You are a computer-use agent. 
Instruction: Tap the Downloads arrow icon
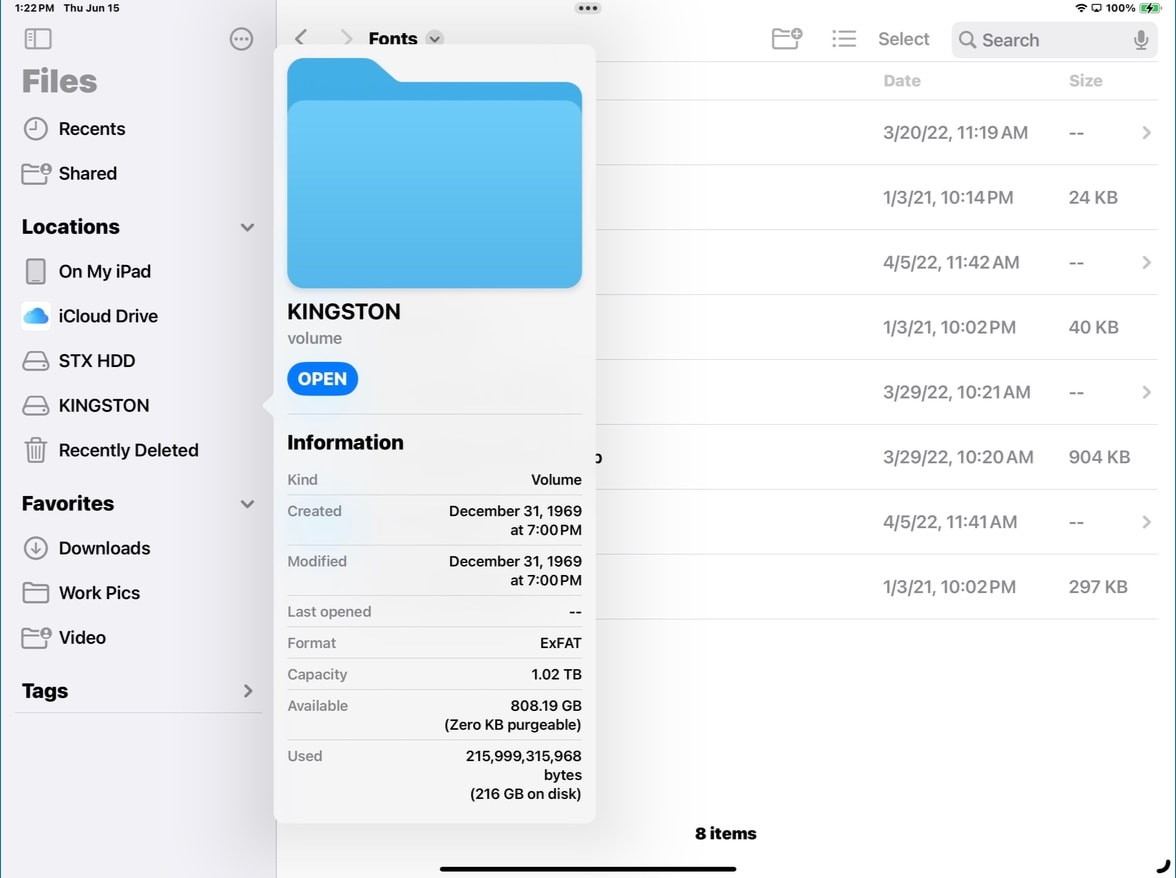point(35,548)
